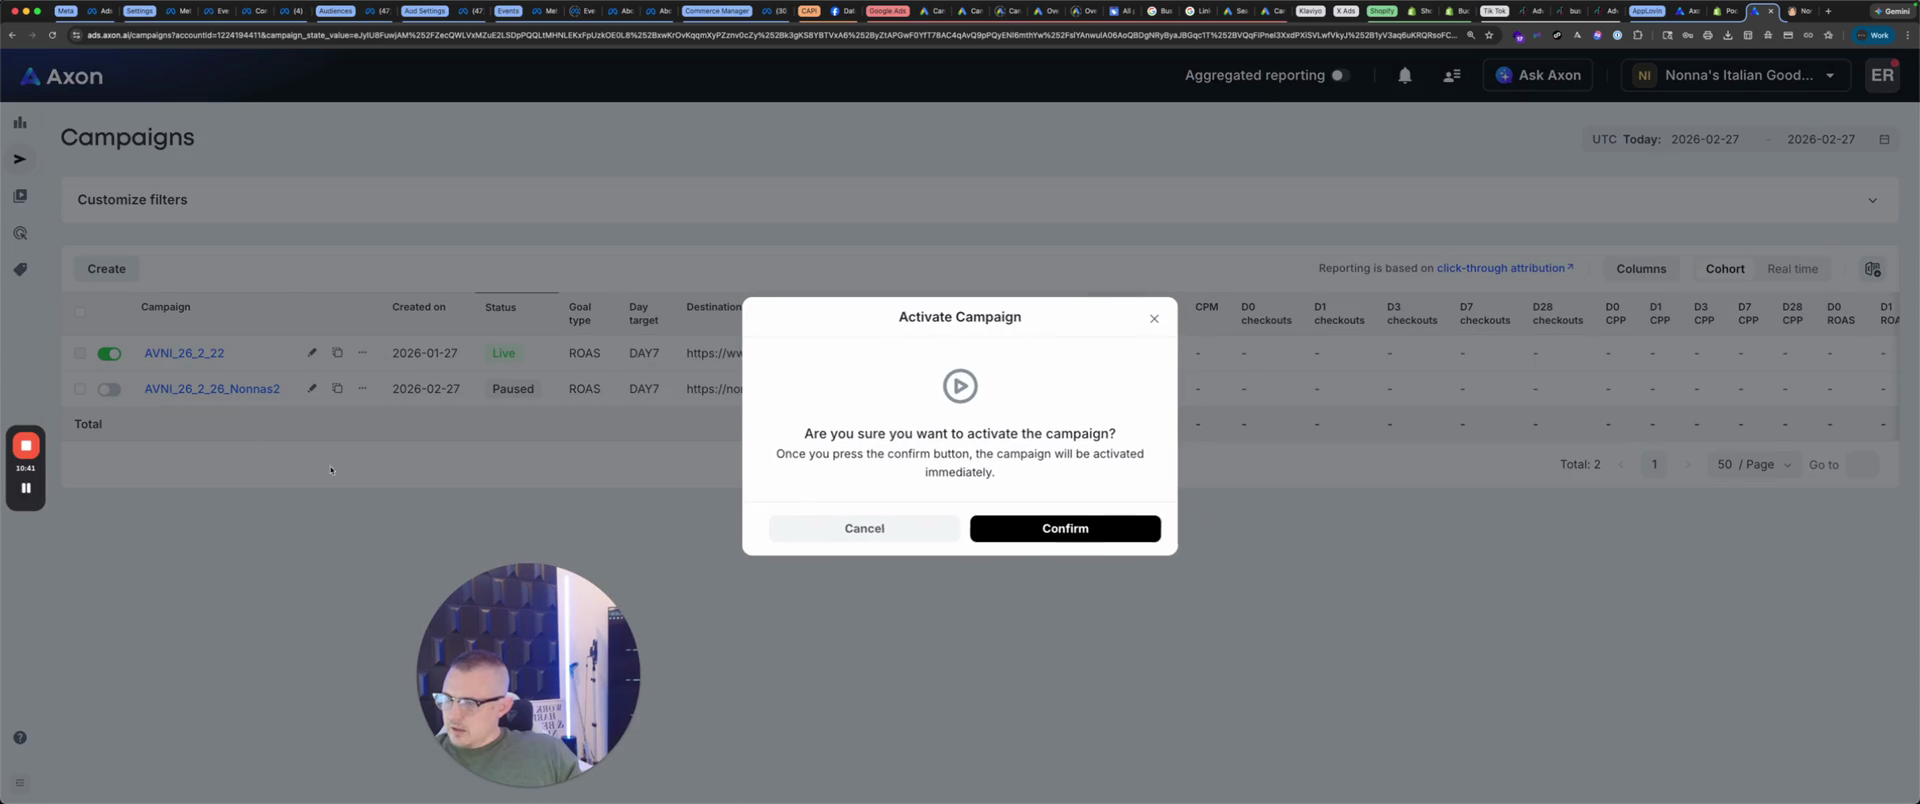Expand the Customize filters panel

click(1872, 200)
